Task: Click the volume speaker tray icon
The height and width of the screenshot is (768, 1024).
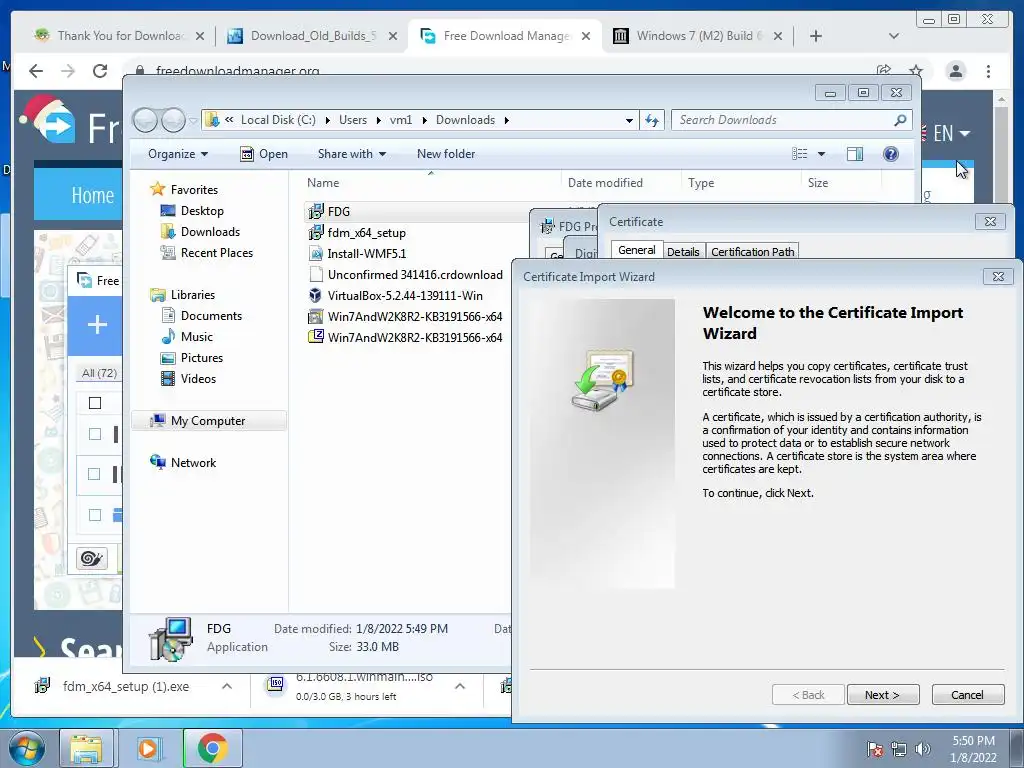Action: point(922,749)
